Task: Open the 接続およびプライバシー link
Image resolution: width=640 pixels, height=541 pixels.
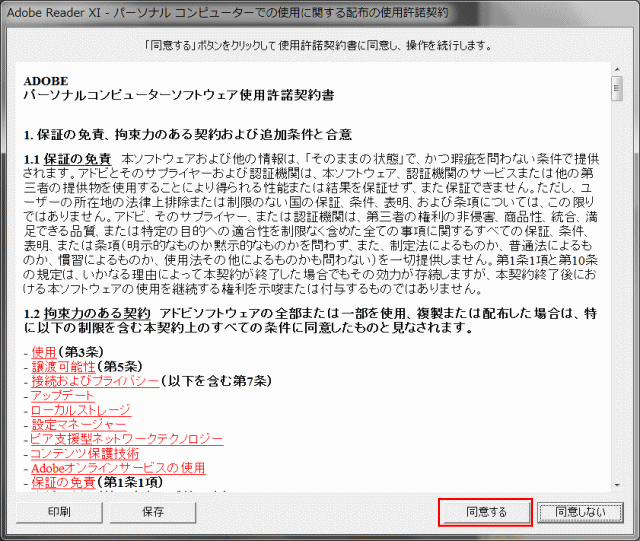Action: pyautogui.click(x=95, y=381)
